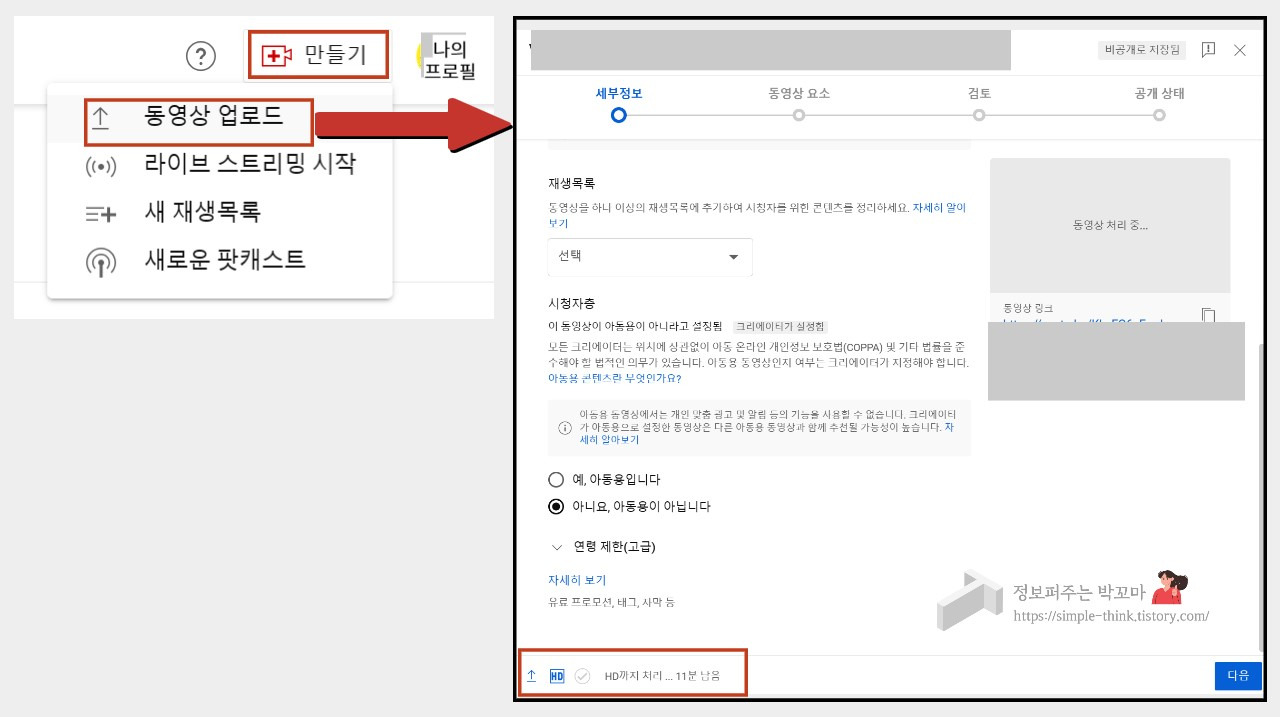Click the podcast antenna icon
The image size is (1280, 717).
click(100, 262)
